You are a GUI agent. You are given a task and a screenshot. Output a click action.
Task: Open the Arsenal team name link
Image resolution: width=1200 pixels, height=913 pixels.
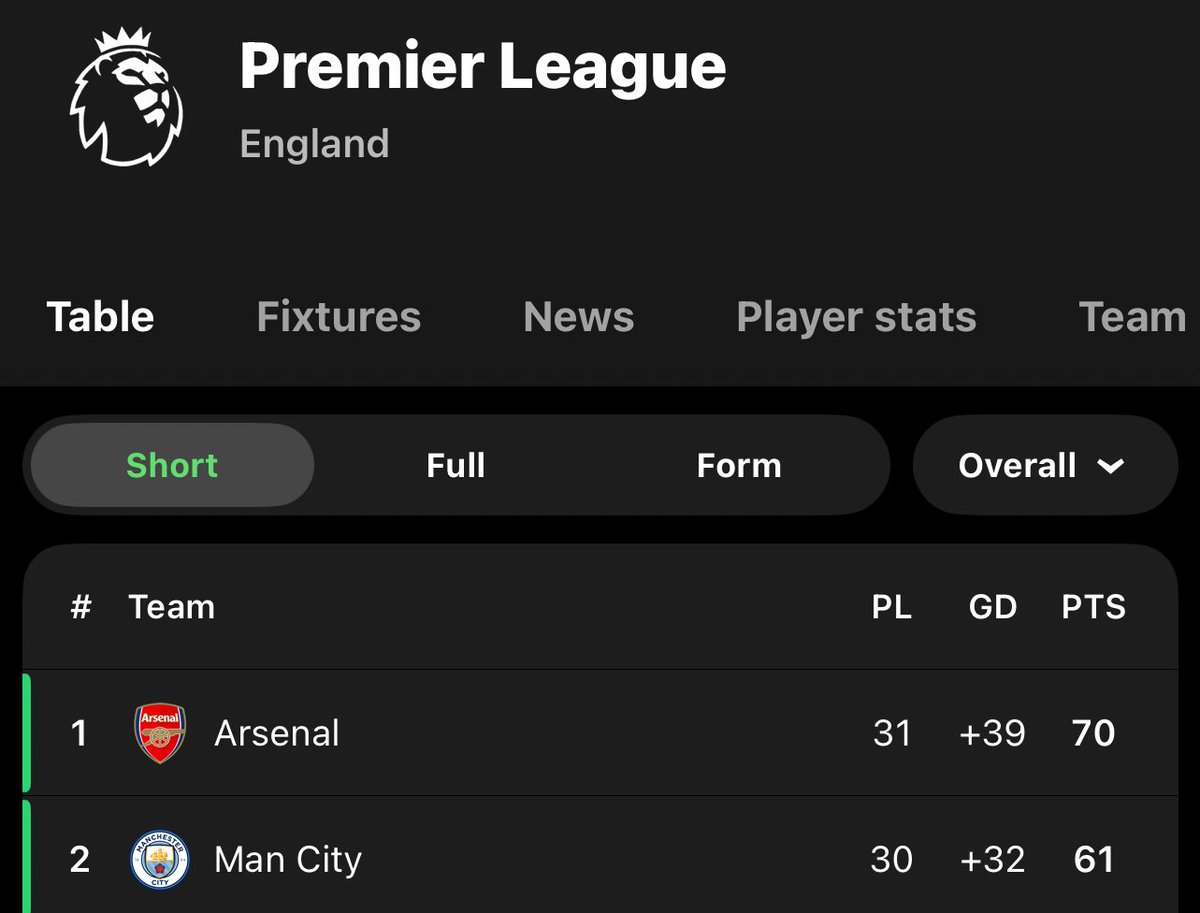277,733
